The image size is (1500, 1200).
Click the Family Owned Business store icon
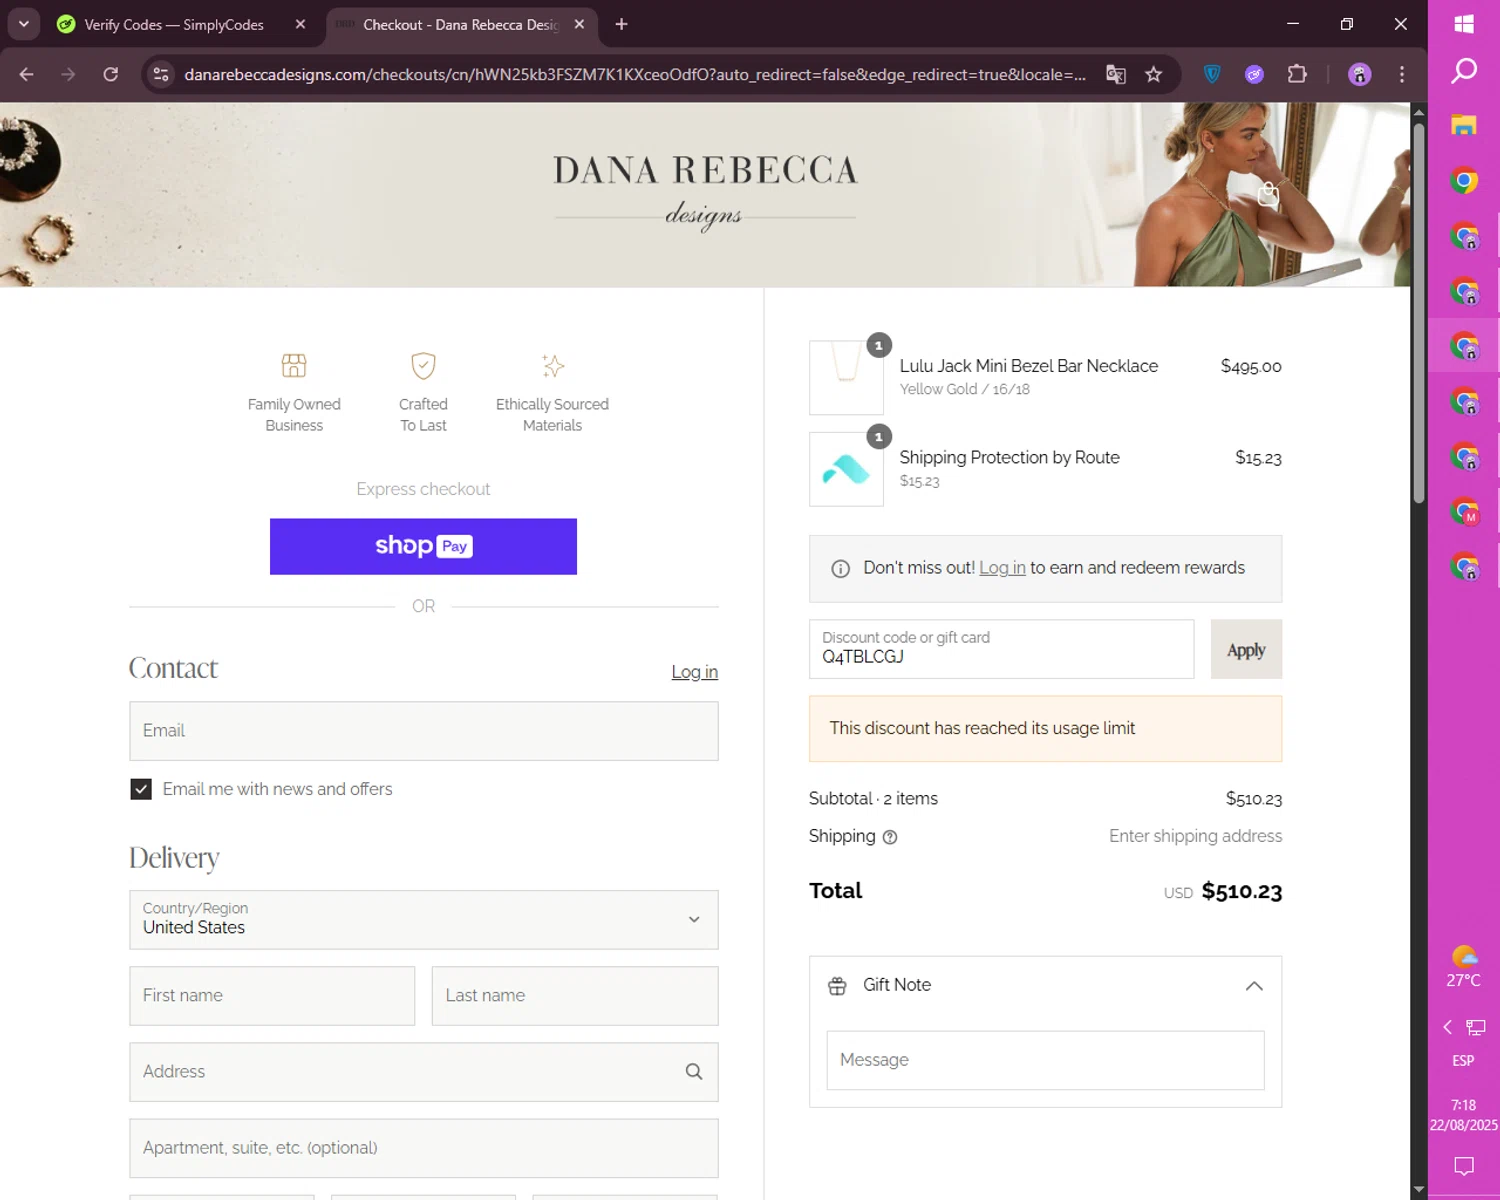294,365
